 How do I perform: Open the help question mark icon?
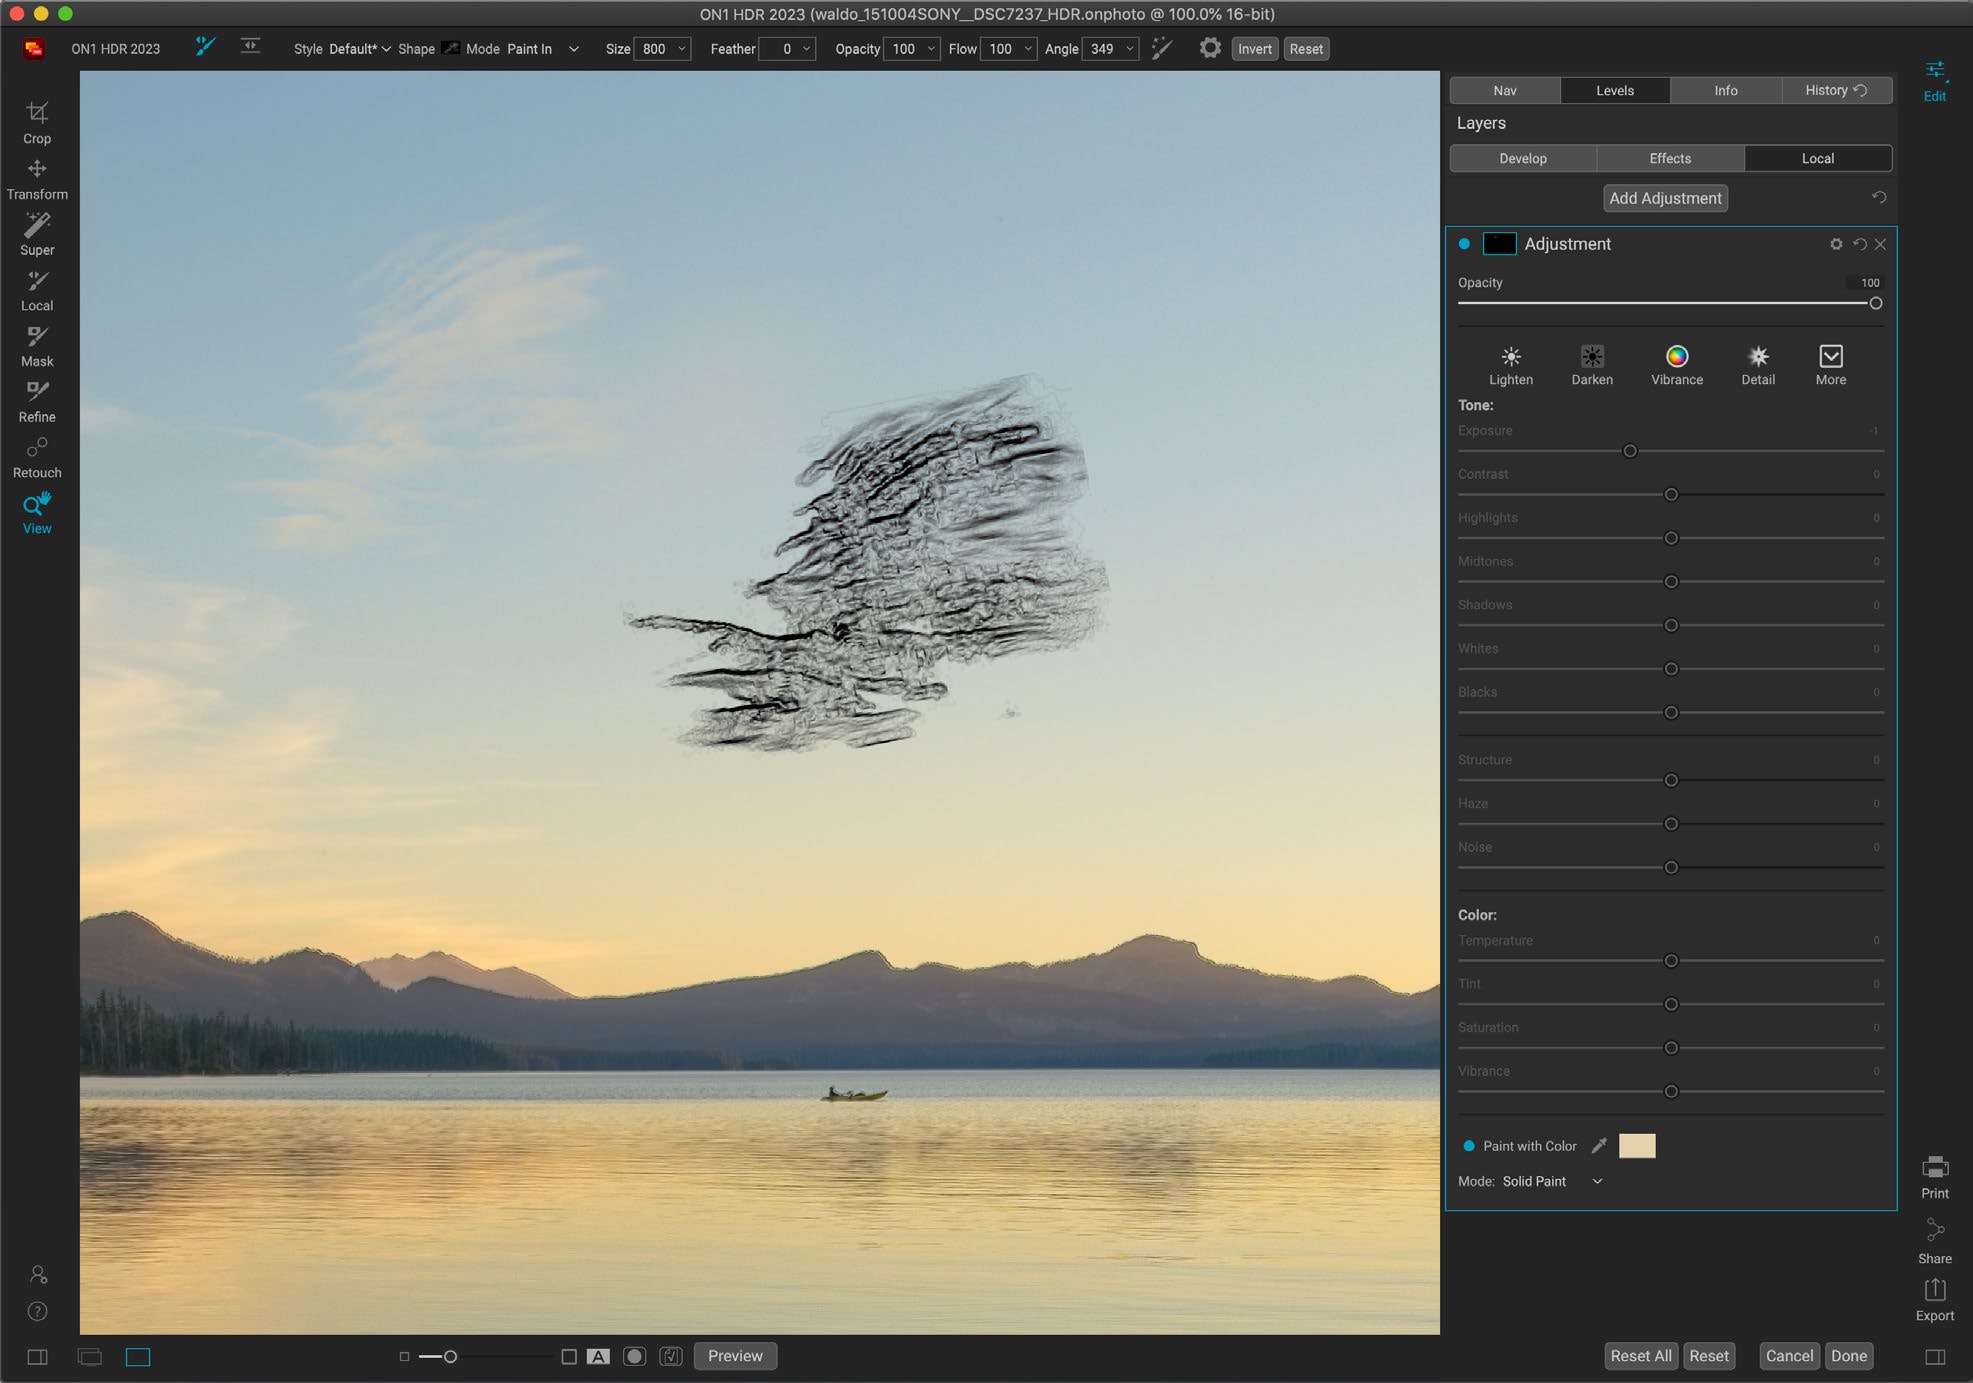tap(38, 1311)
